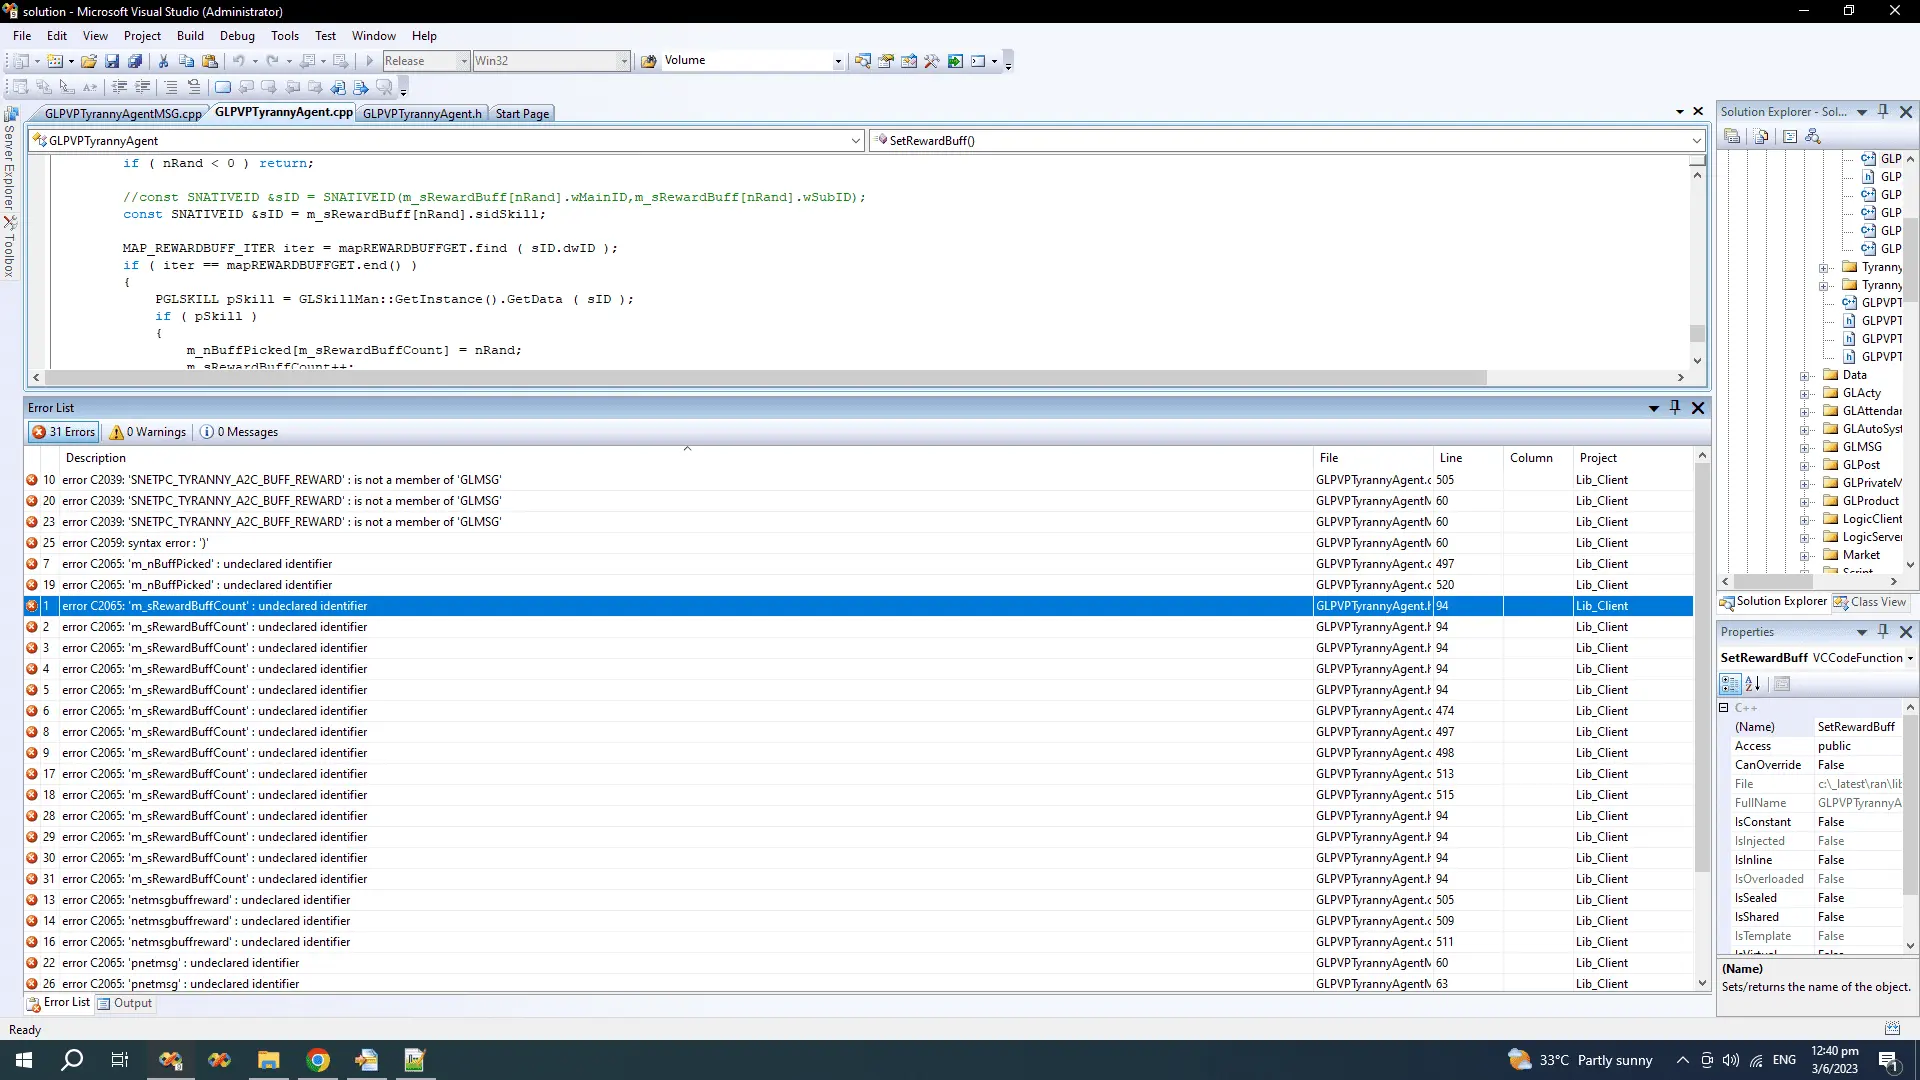Screen dimensions: 1920x1080
Task: Click the Decrease indent toolbar icon
Action: point(120,87)
